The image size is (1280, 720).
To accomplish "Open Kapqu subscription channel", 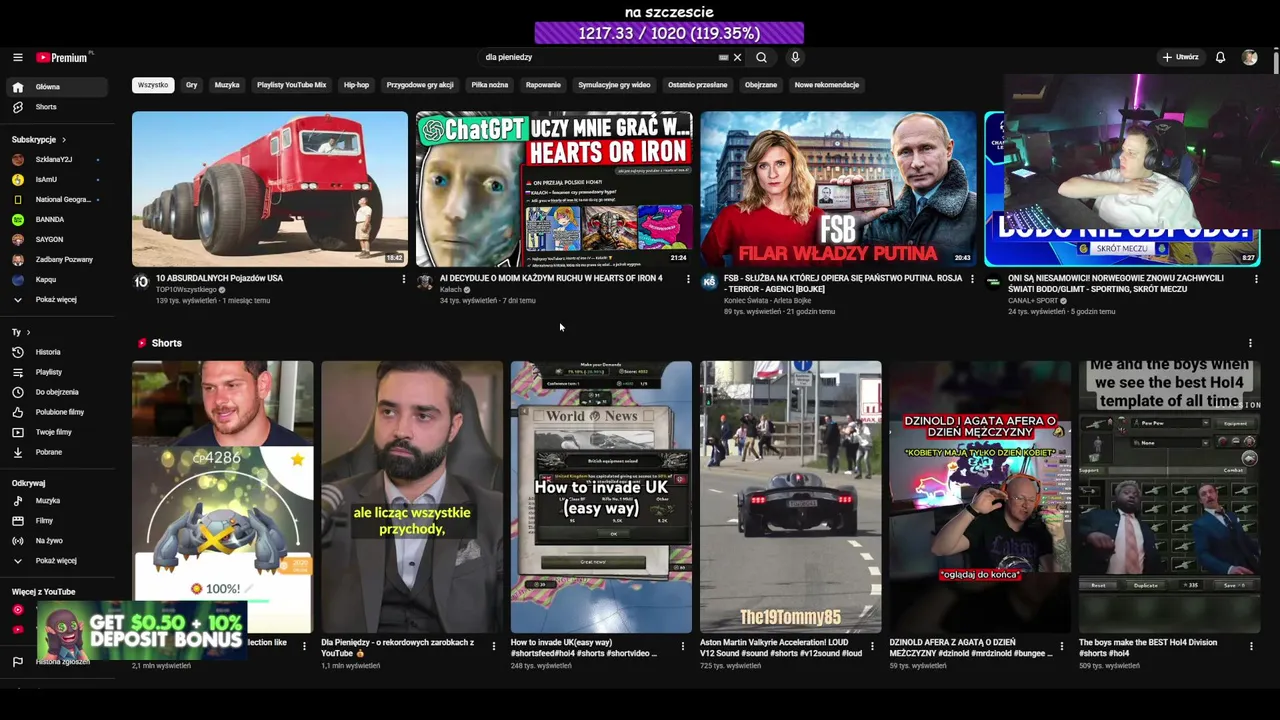I will tap(56, 280).
